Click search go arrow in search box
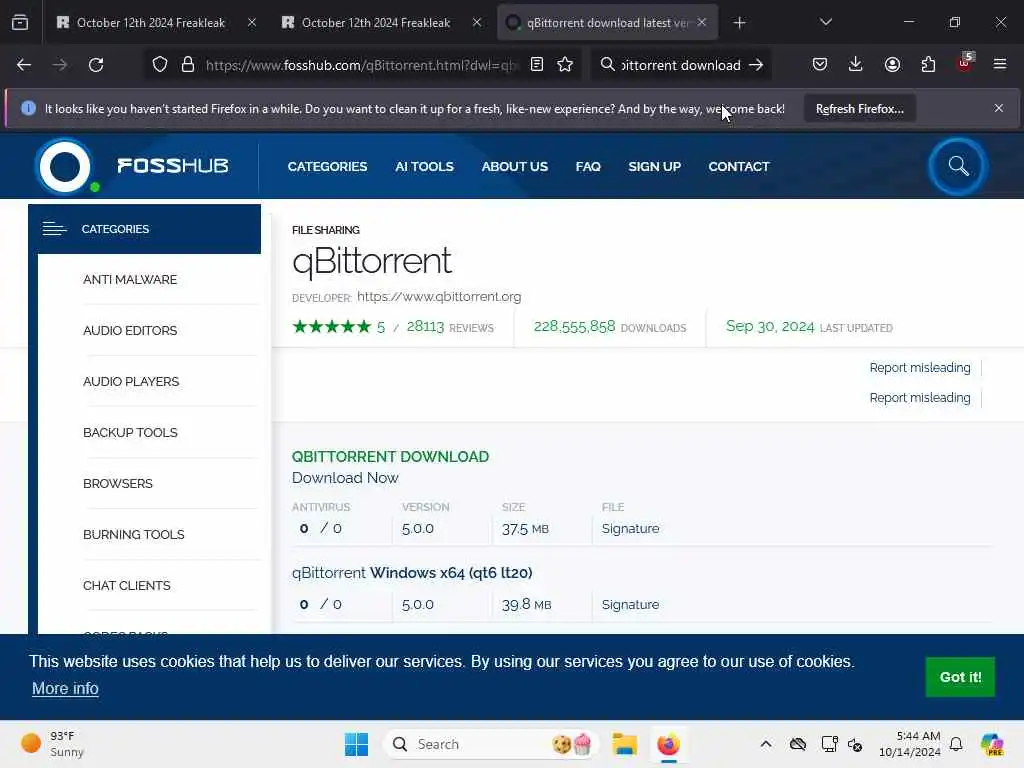The width and height of the screenshot is (1024, 768). (756, 65)
